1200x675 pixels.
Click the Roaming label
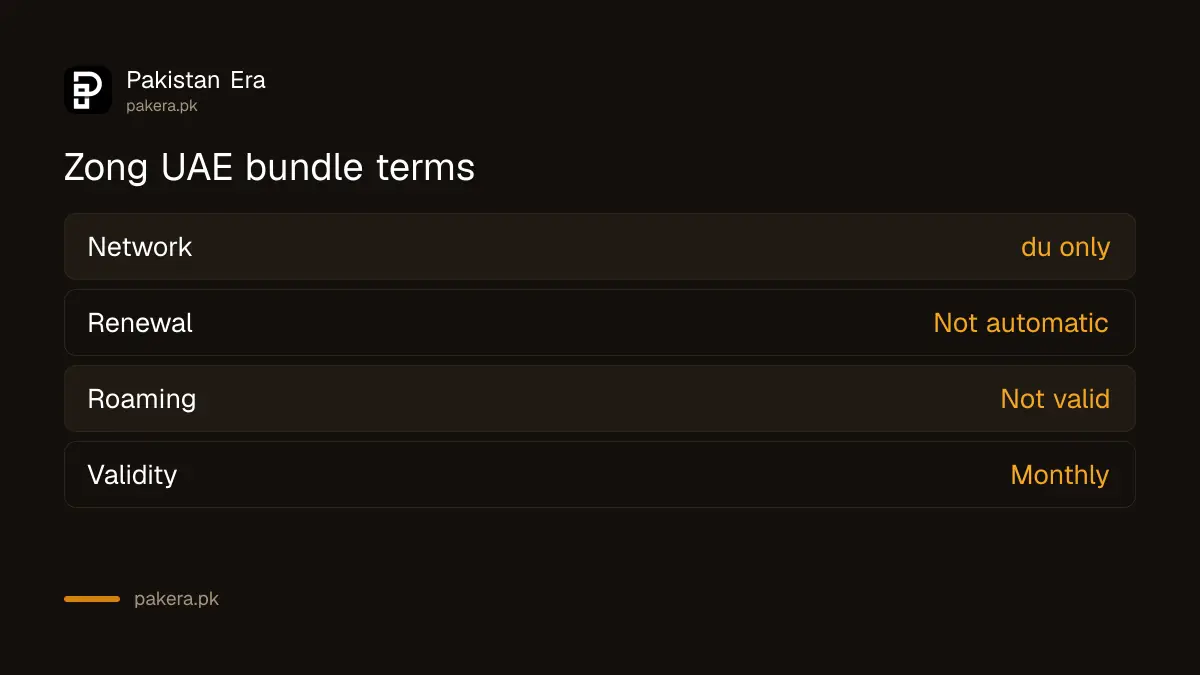point(142,399)
